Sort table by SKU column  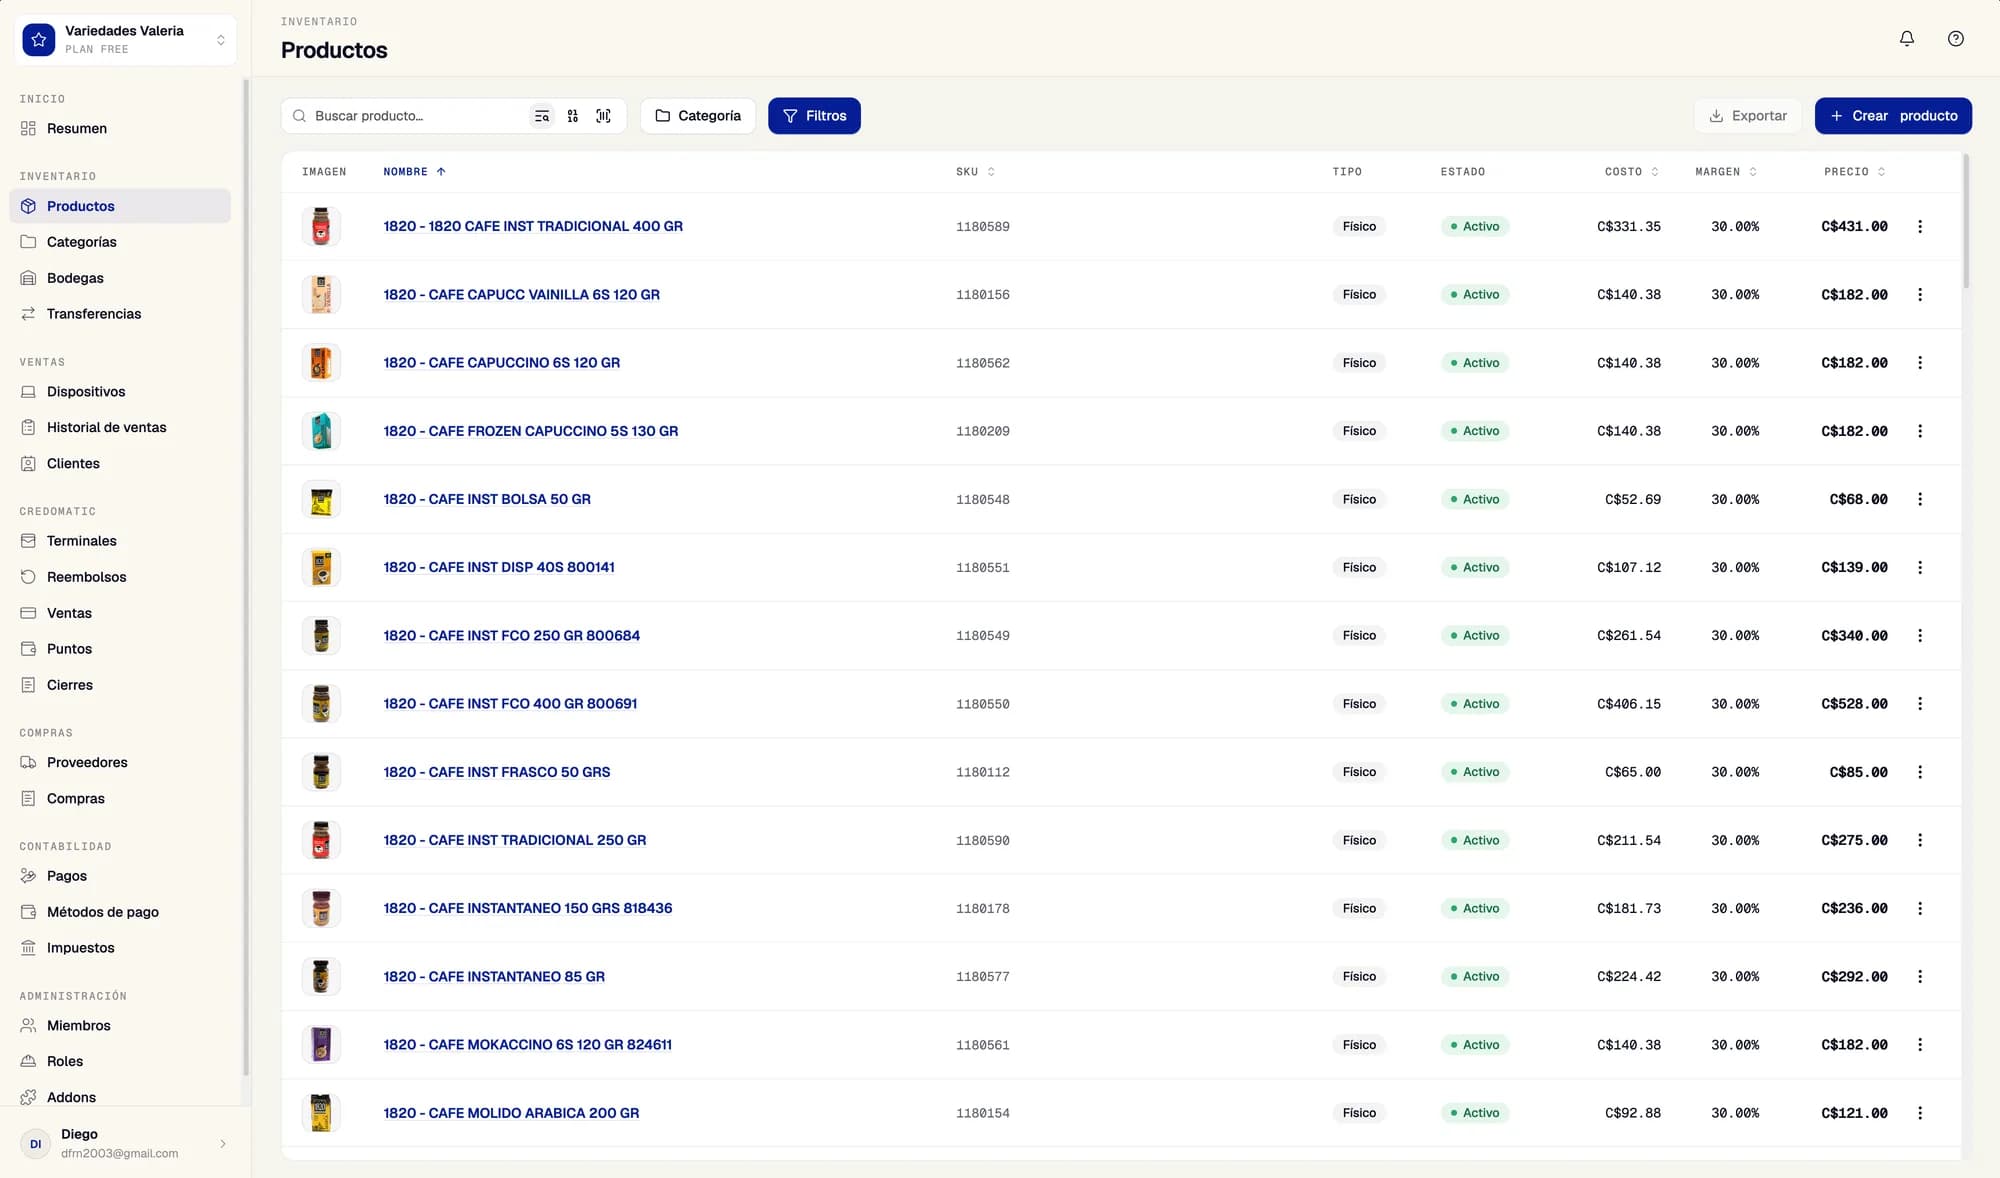click(975, 172)
